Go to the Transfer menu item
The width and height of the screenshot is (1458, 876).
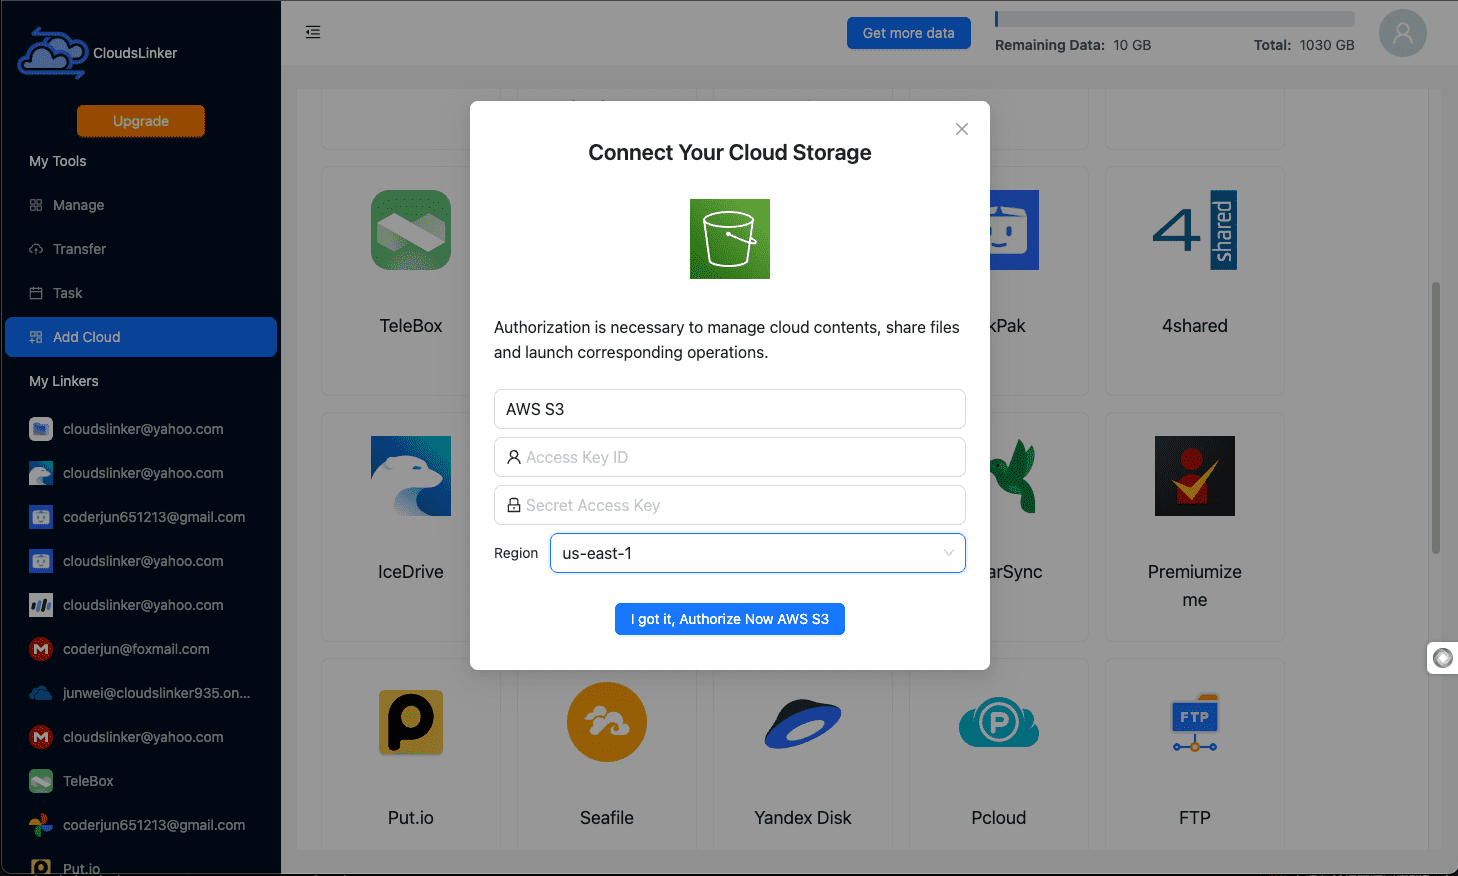[141, 249]
